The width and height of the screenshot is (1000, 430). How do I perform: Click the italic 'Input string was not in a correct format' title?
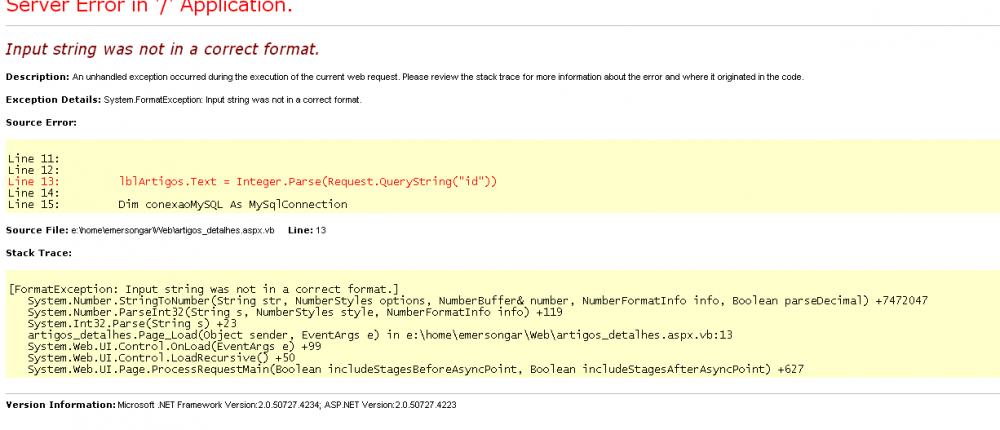162,49
